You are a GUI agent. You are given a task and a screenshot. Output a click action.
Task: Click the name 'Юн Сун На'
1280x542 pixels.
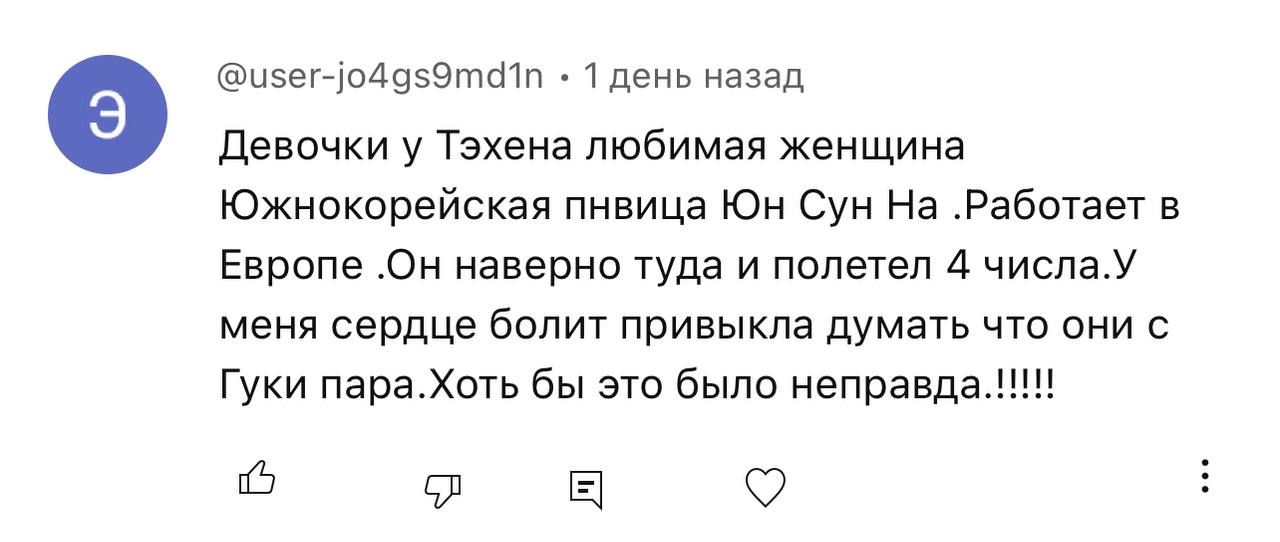pyautogui.click(x=830, y=207)
